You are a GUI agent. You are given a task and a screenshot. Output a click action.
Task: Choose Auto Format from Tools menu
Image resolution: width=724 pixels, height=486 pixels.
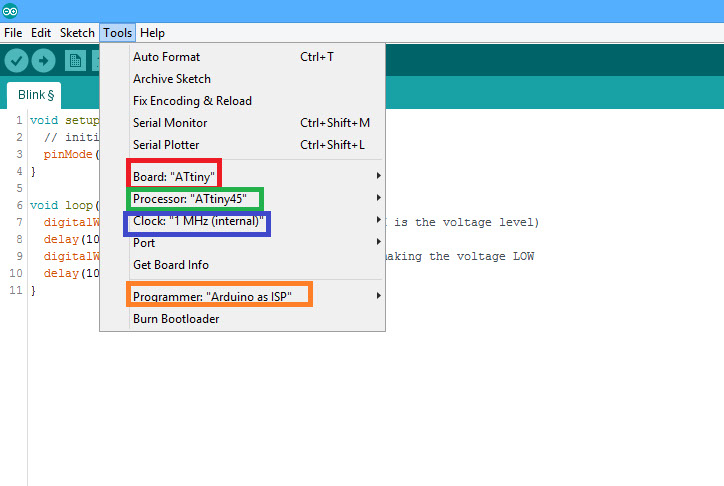[242, 57]
